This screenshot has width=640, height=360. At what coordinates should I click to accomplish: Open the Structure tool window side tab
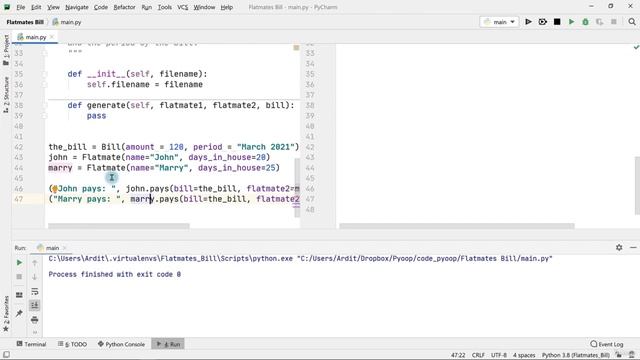6,95
